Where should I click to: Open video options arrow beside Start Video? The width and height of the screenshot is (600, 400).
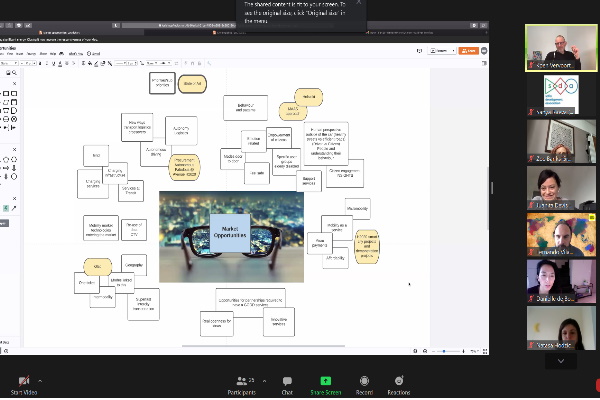(40, 379)
